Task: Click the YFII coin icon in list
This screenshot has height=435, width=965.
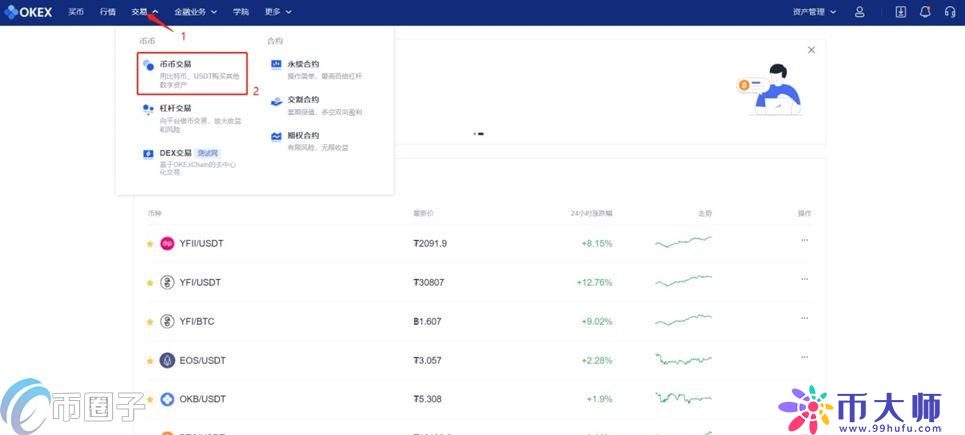Action: pos(167,243)
